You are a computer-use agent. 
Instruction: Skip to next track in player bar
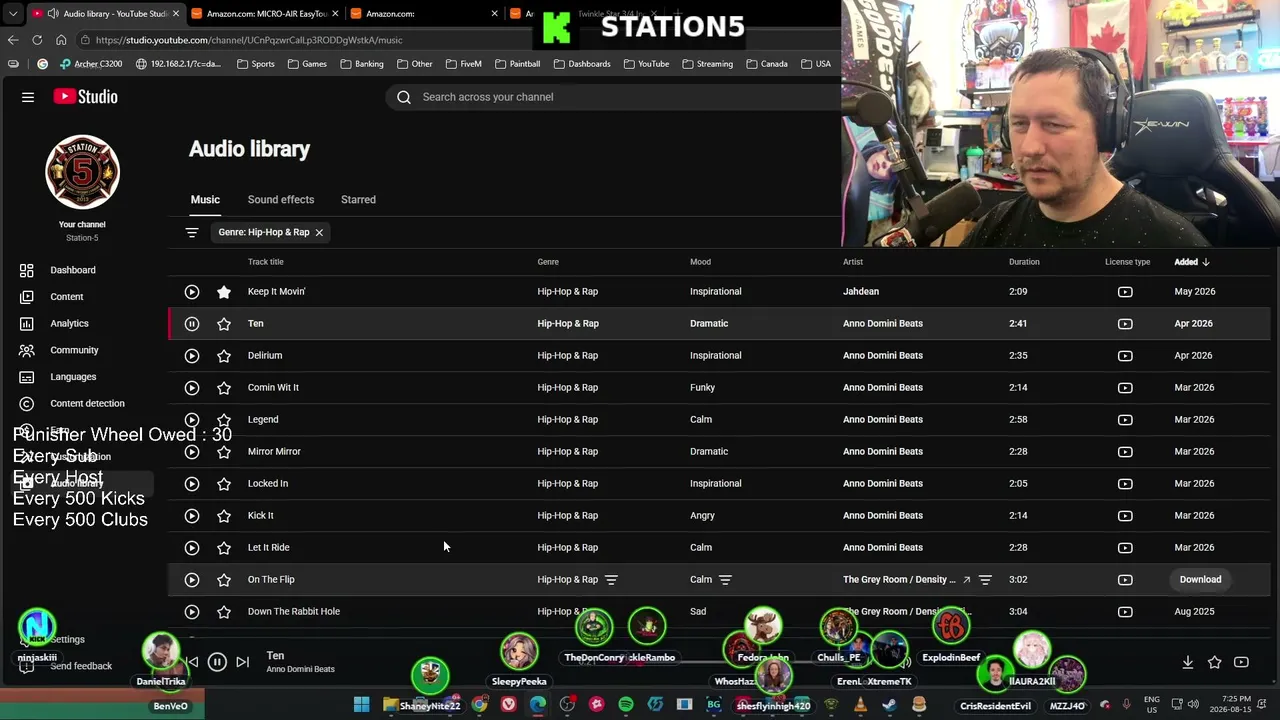(x=242, y=662)
